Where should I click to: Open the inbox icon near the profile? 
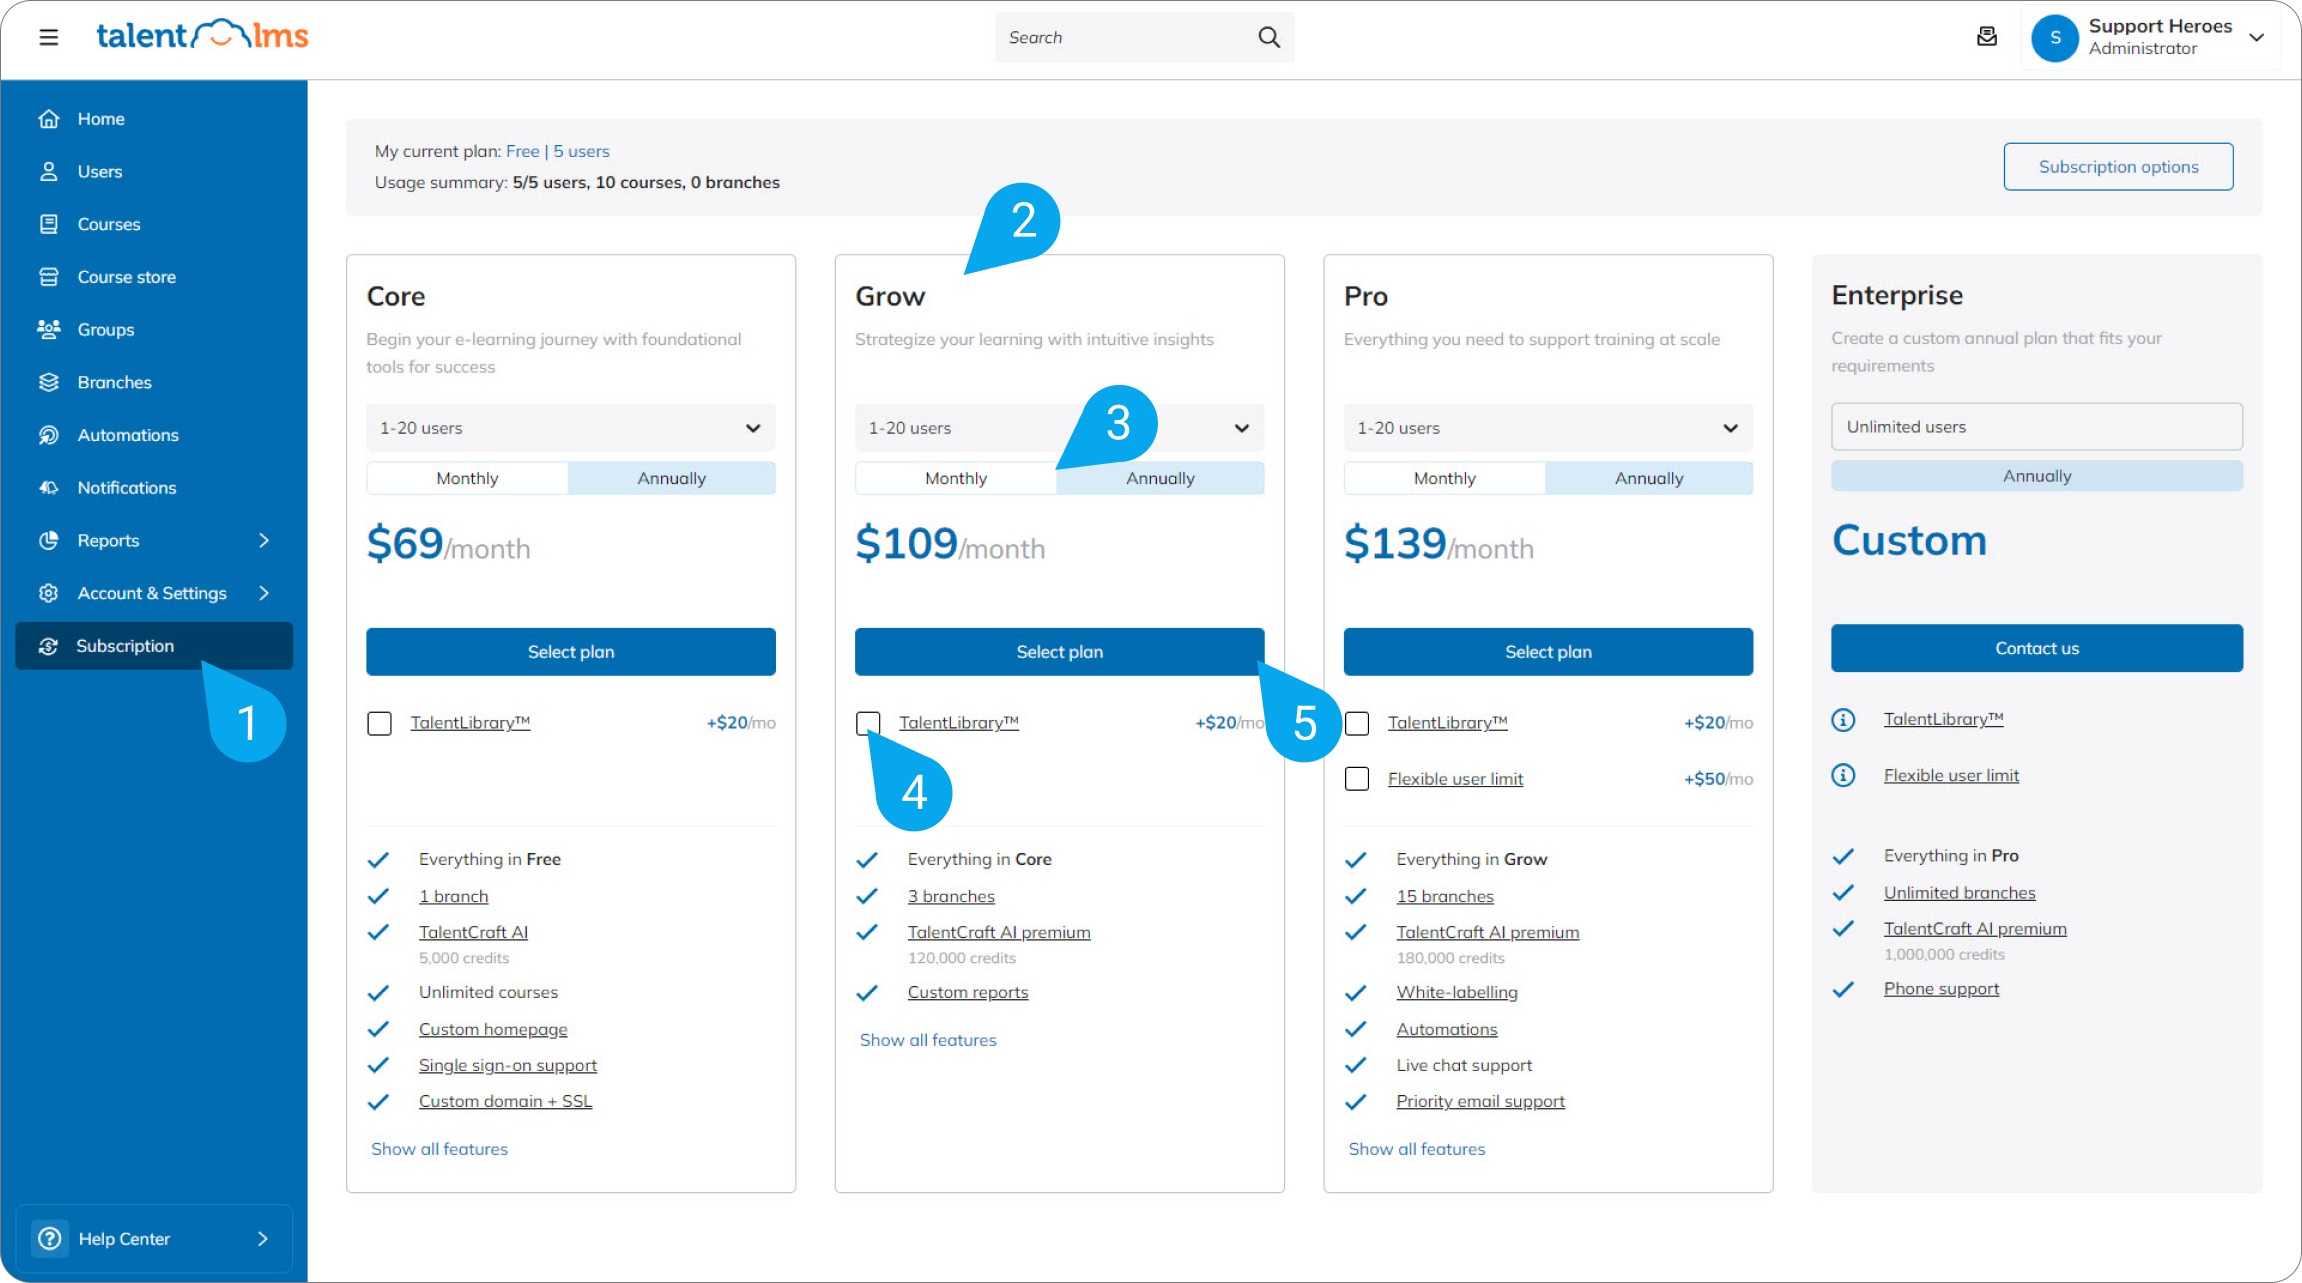(1987, 37)
